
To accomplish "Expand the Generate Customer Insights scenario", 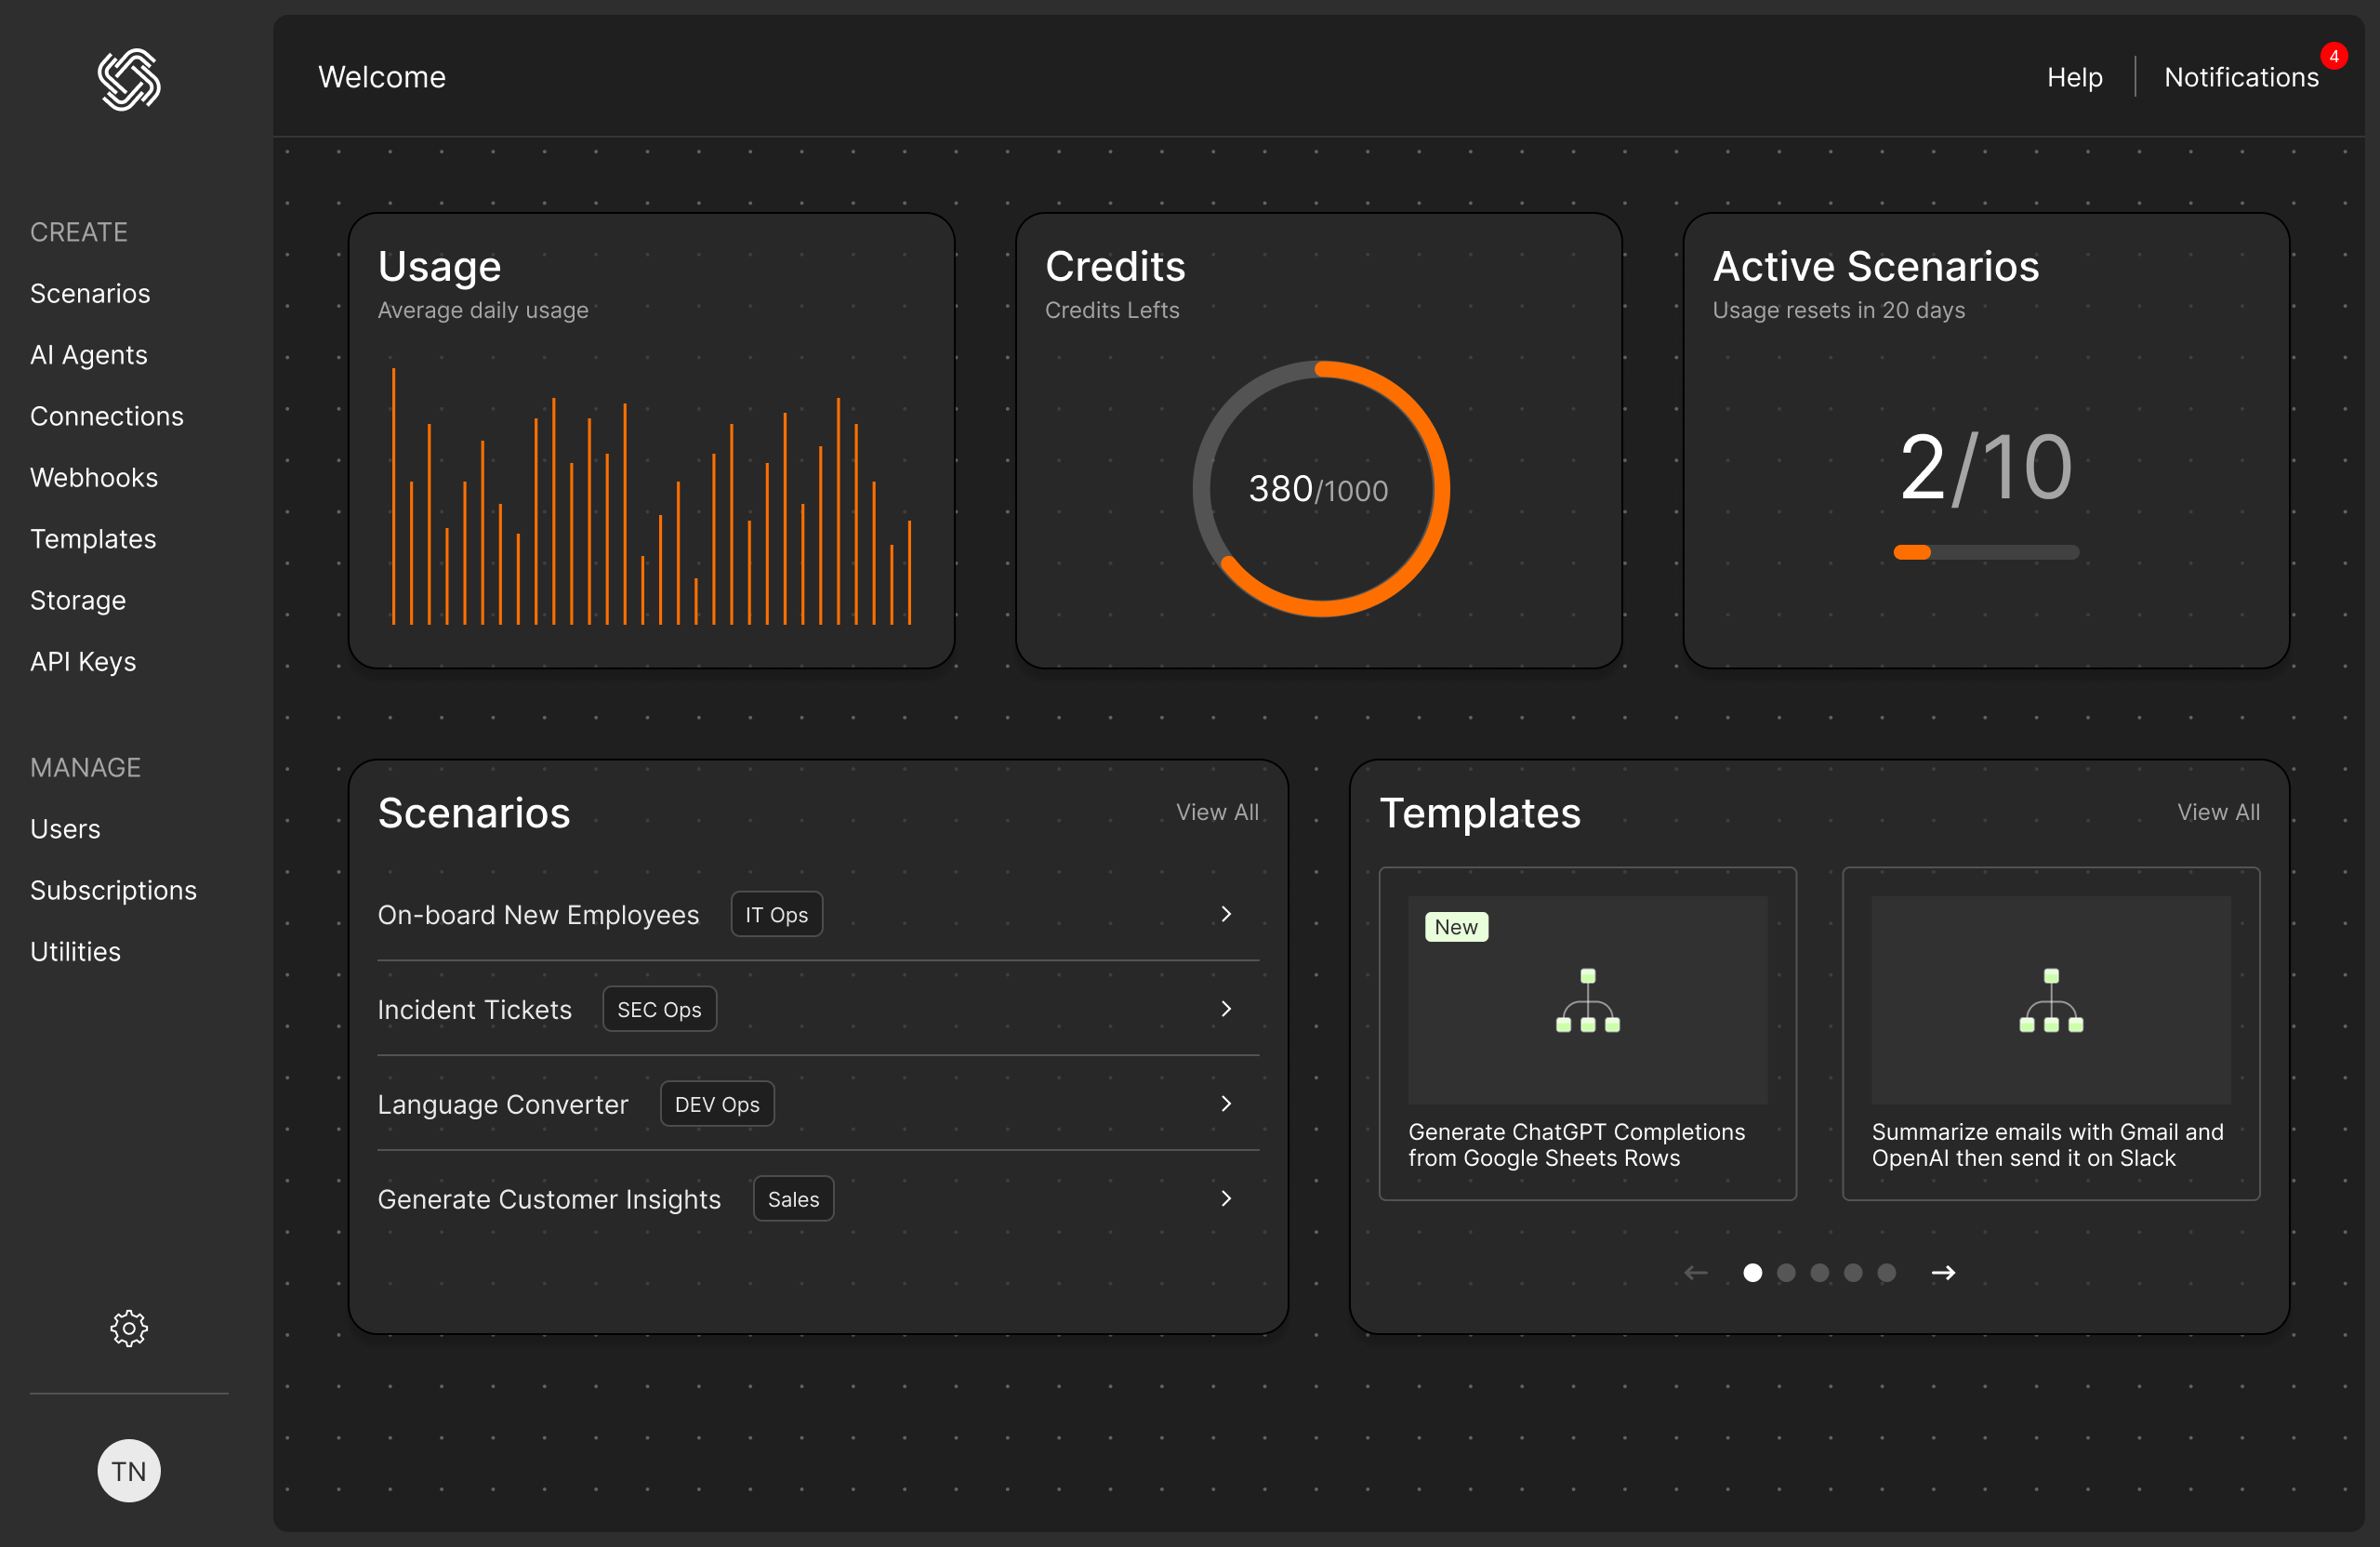I will (1226, 1198).
